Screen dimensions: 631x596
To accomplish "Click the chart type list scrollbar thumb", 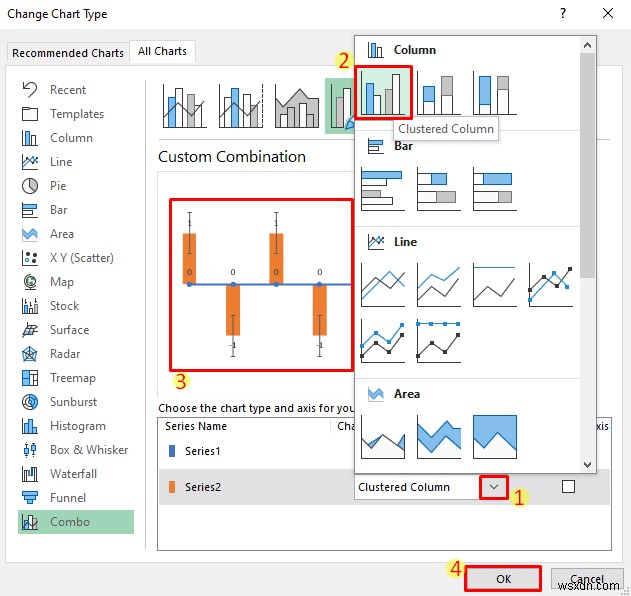I will coord(588,165).
